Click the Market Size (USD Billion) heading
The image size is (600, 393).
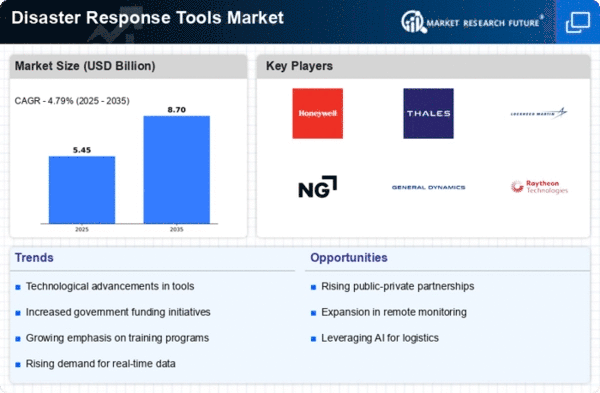(x=85, y=66)
